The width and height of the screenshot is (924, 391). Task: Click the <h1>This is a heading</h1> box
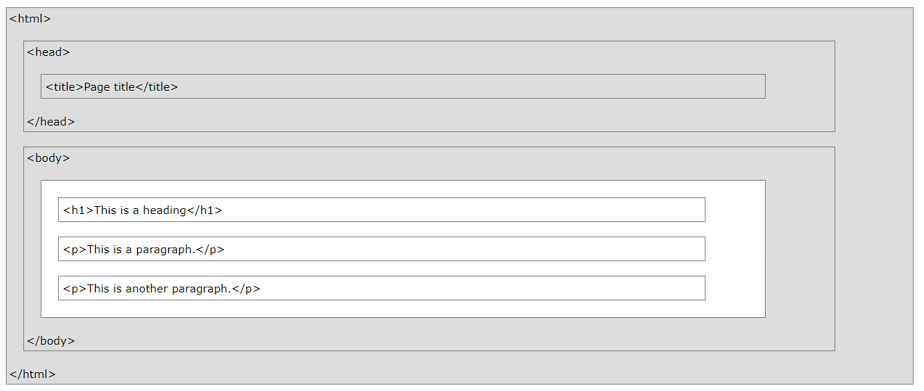381,210
